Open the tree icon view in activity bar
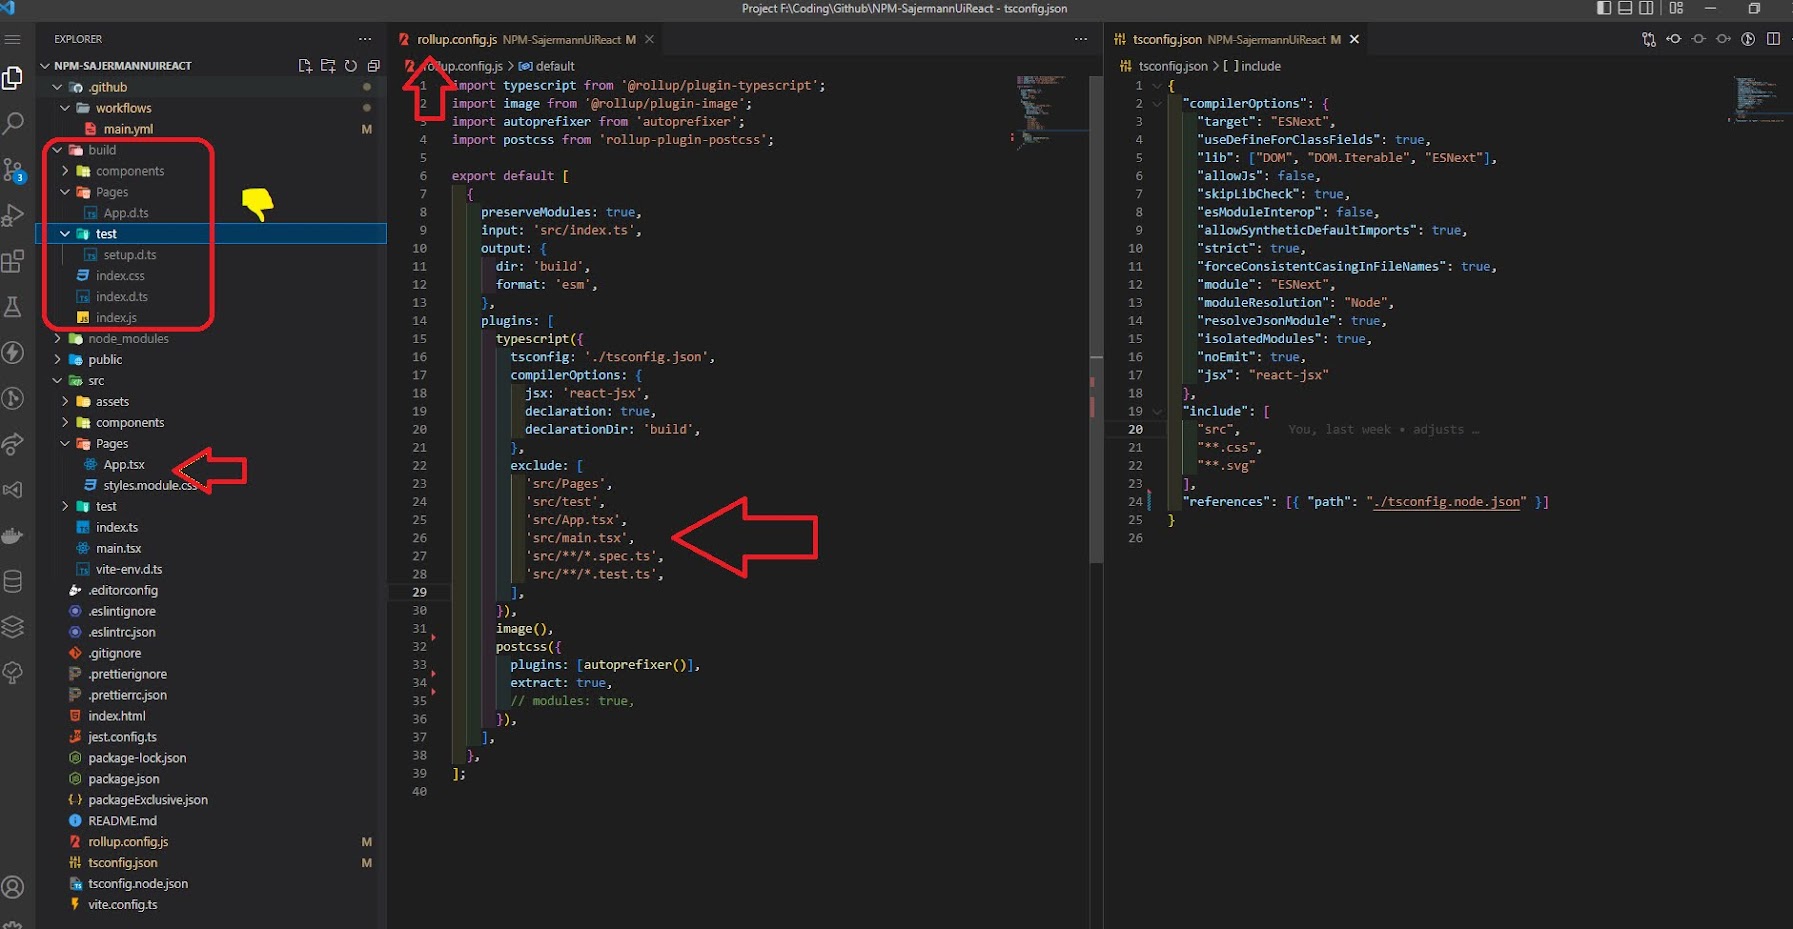The image size is (1793, 929). (13, 673)
